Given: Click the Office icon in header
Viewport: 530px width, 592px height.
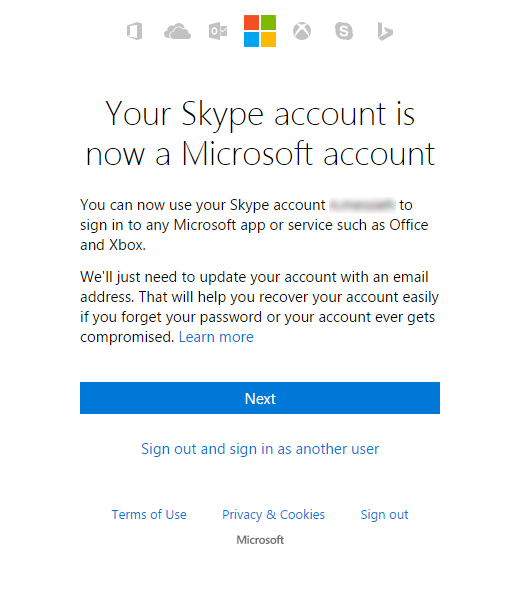Looking at the screenshot, I should (134, 31).
